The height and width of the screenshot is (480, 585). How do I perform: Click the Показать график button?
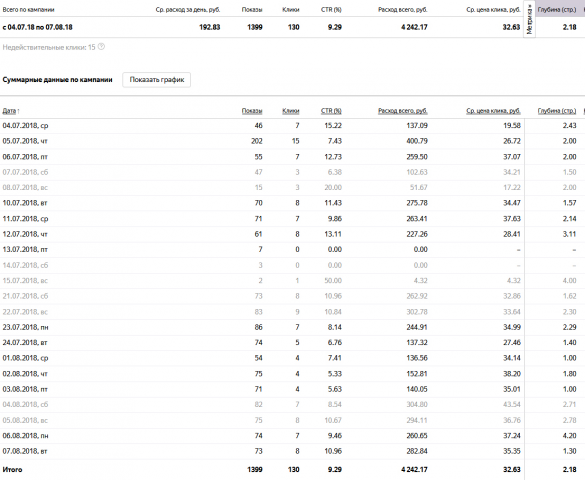click(157, 80)
